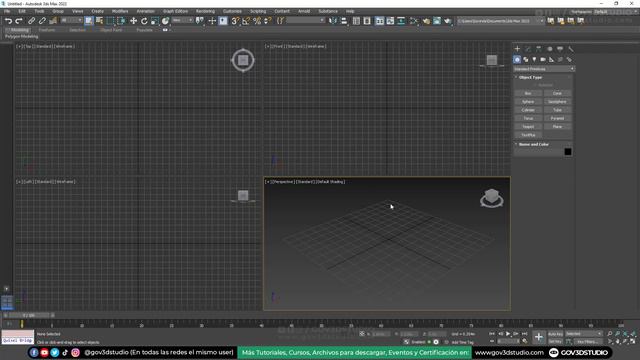Screen dimensions: 640x360
Task: Select the Geometry category icon
Action: pyautogui.click(x=517, y=60)
